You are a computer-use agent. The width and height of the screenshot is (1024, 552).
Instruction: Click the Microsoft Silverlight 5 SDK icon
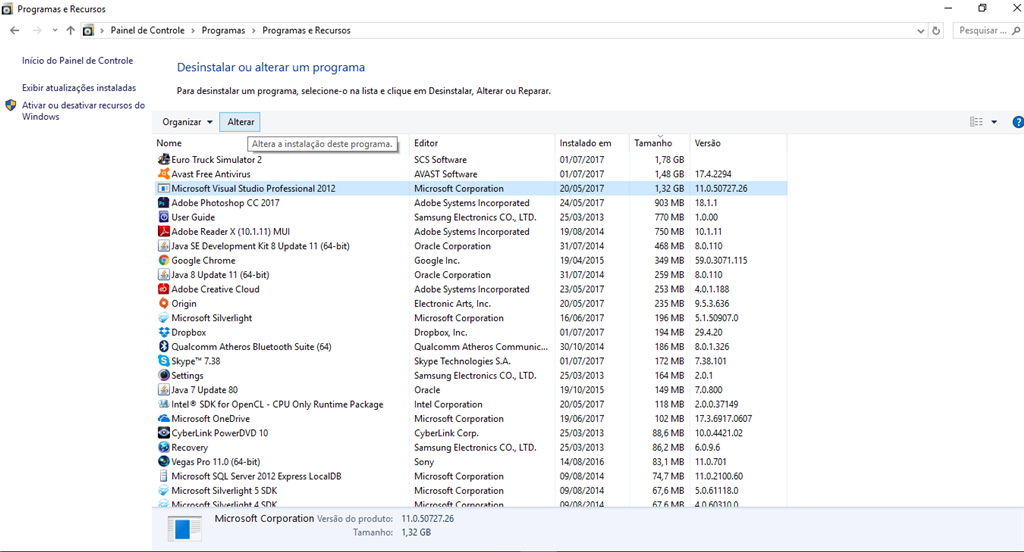click(x=164, y=490)
